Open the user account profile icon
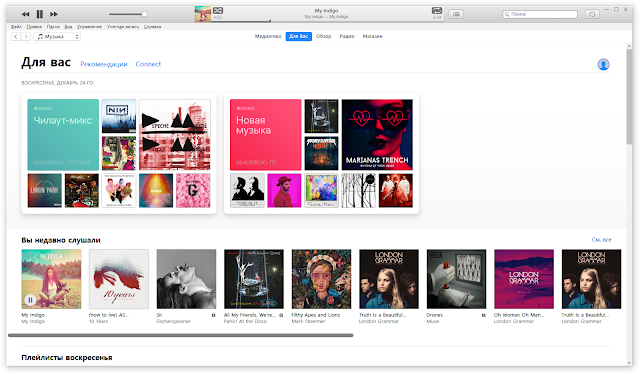Screen dimensions: 640x374 pos(603,65)
